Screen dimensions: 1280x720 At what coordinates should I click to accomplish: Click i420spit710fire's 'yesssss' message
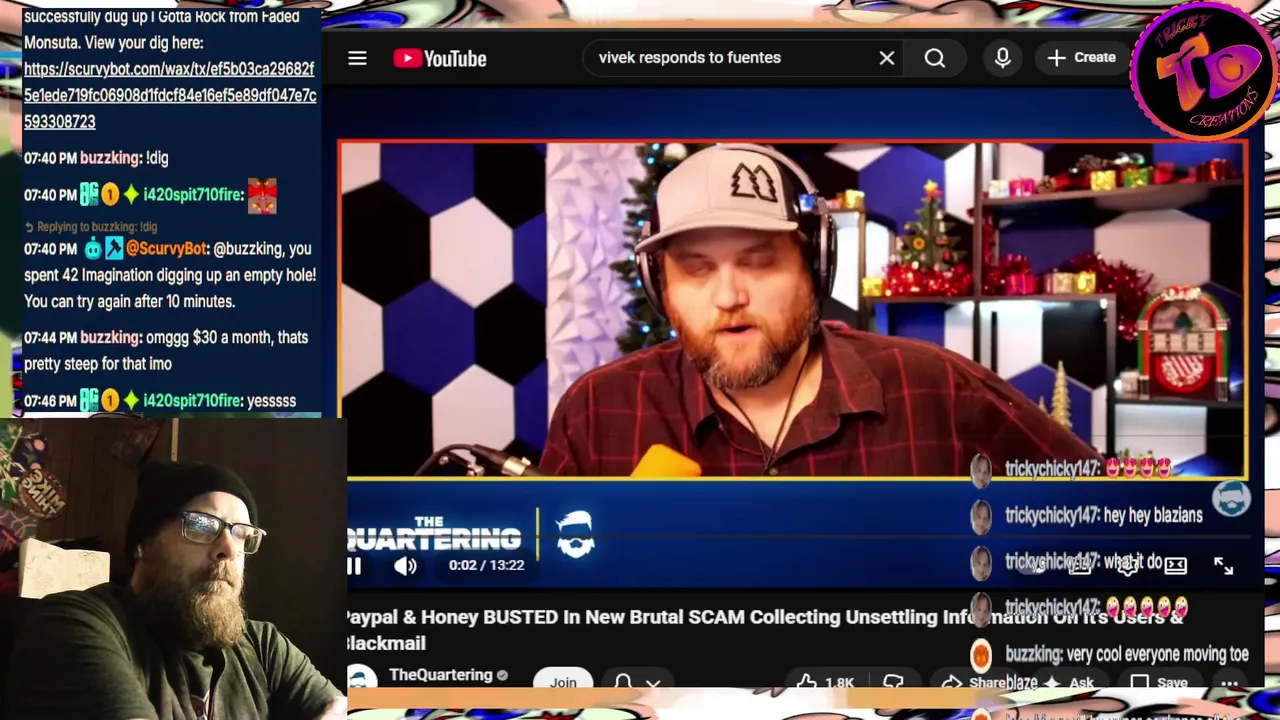click(271, 401)
